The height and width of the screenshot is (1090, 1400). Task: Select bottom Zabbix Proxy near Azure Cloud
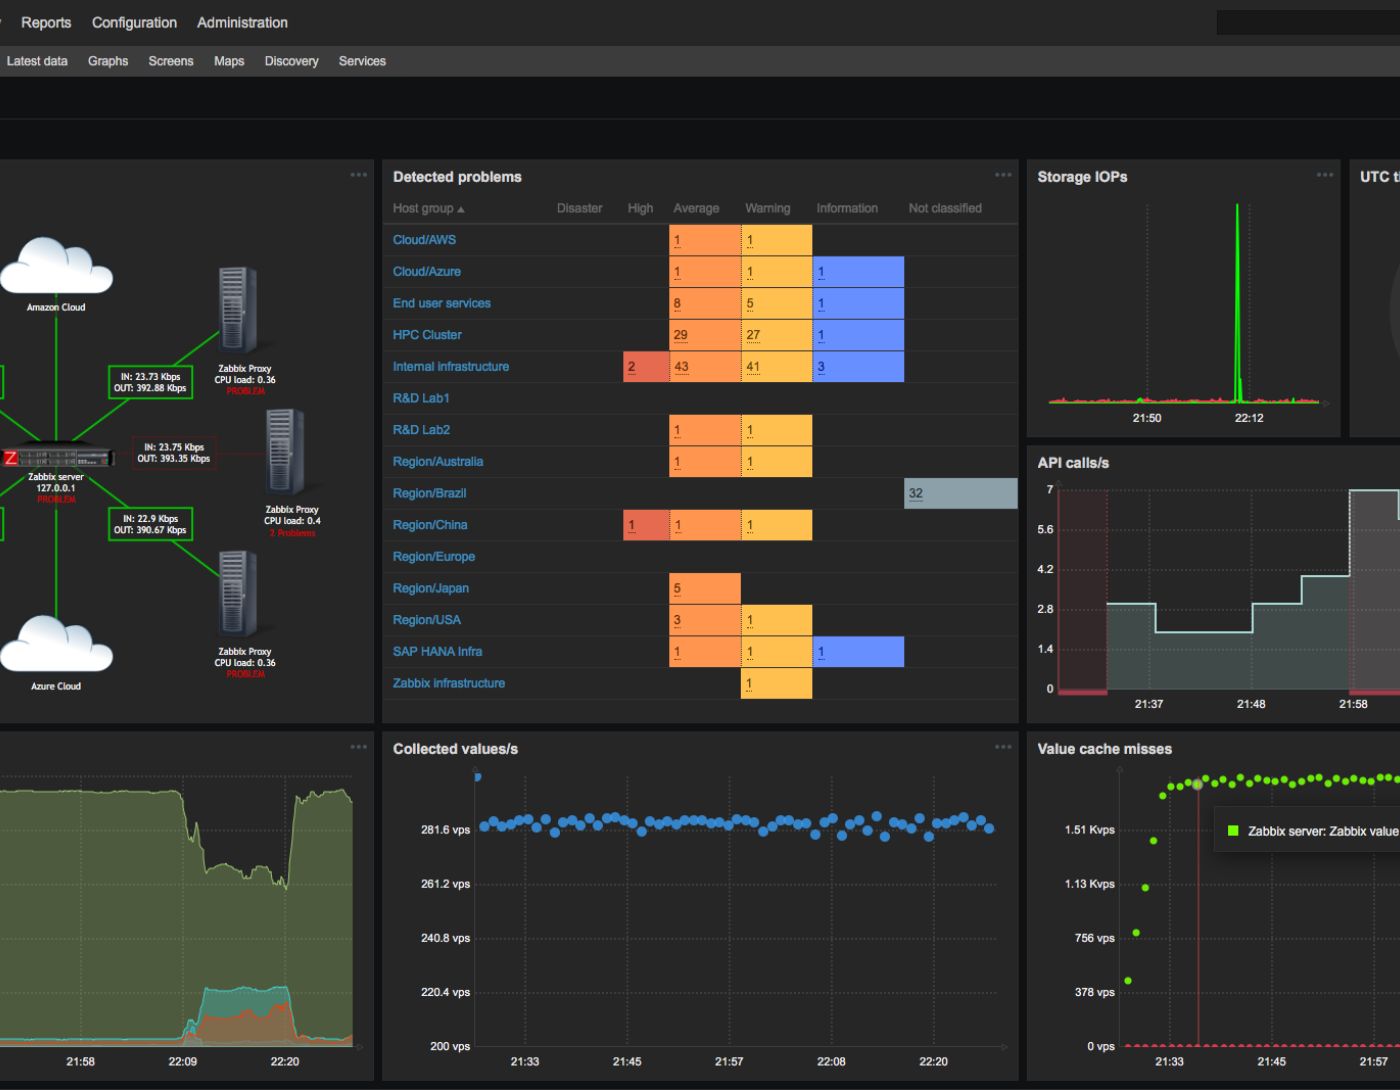click(x=237, y=594)
